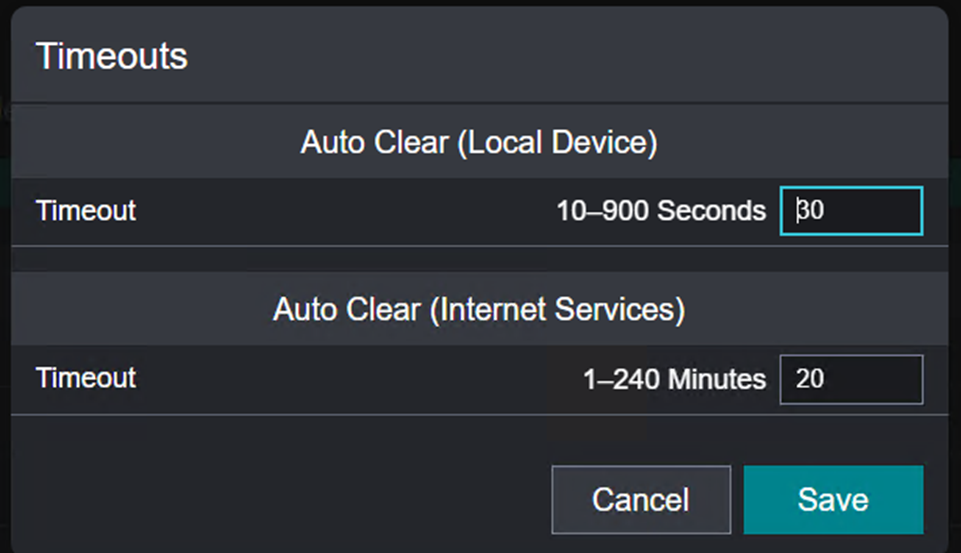Click the Auto Clear (Local Device) heading

479,143
